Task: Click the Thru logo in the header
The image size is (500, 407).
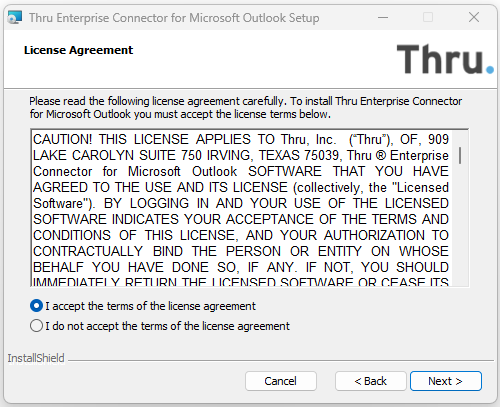Action: point(445,59)
